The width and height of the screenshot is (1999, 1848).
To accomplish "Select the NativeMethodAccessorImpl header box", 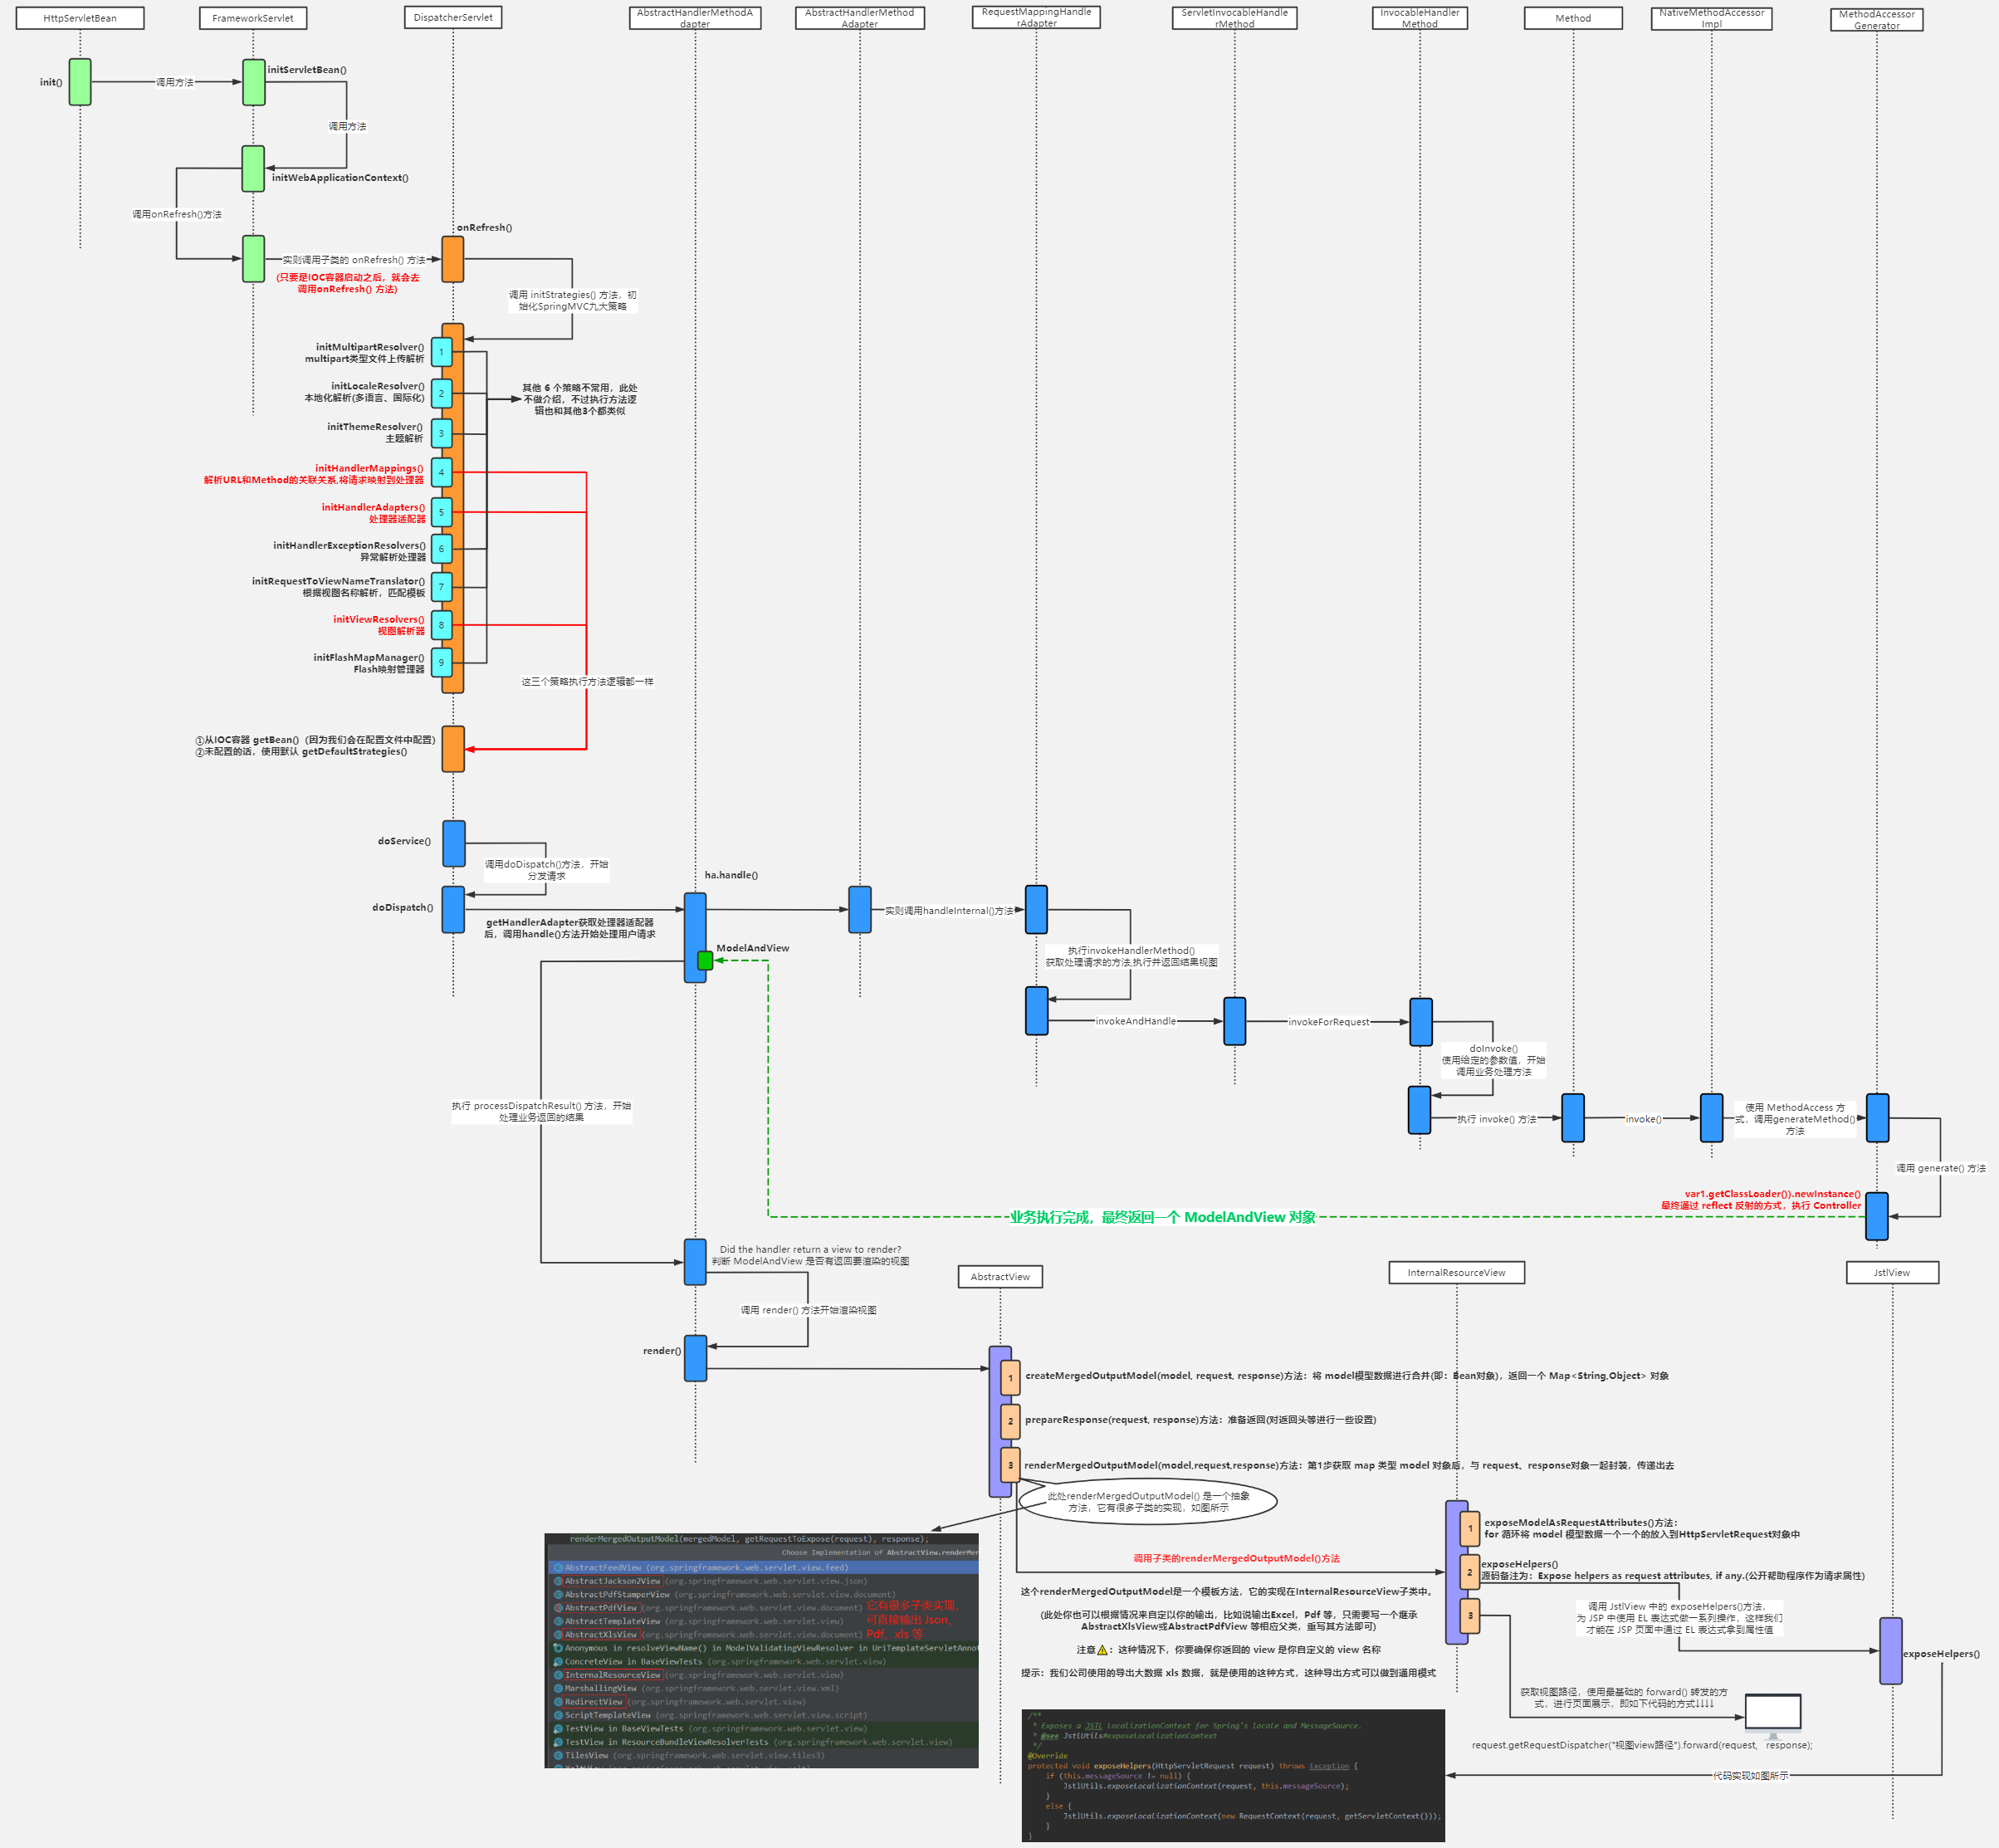I will (x=1711, y=18).
